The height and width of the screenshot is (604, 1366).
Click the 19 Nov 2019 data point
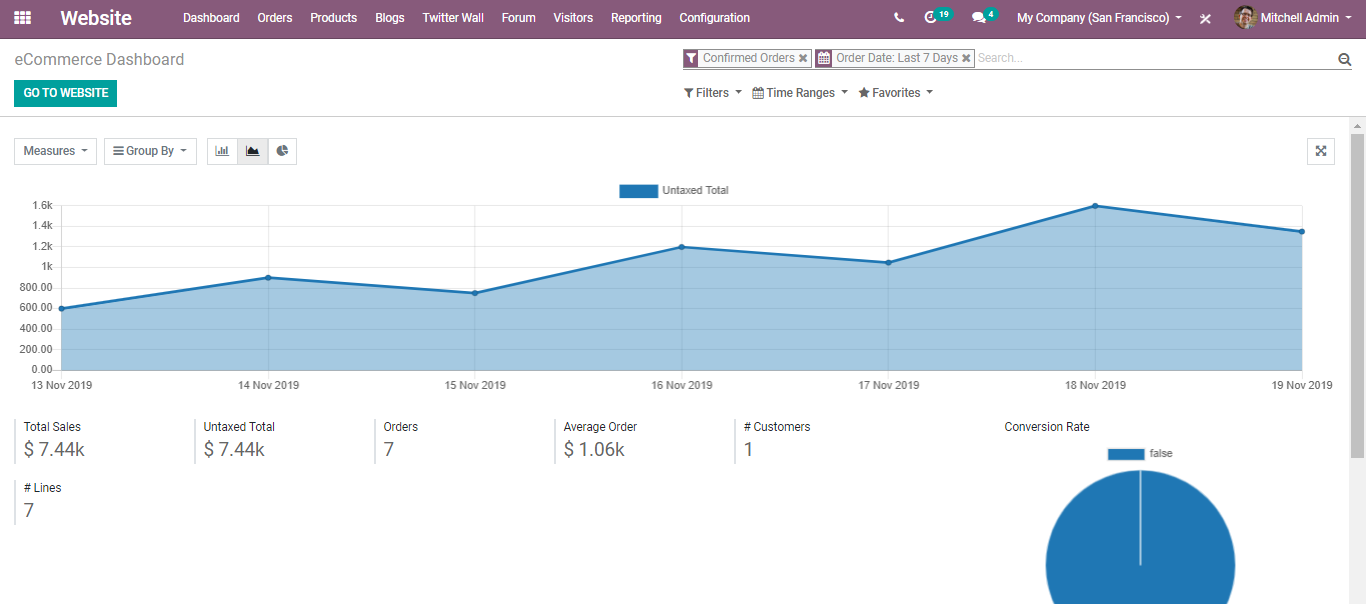1301,232
